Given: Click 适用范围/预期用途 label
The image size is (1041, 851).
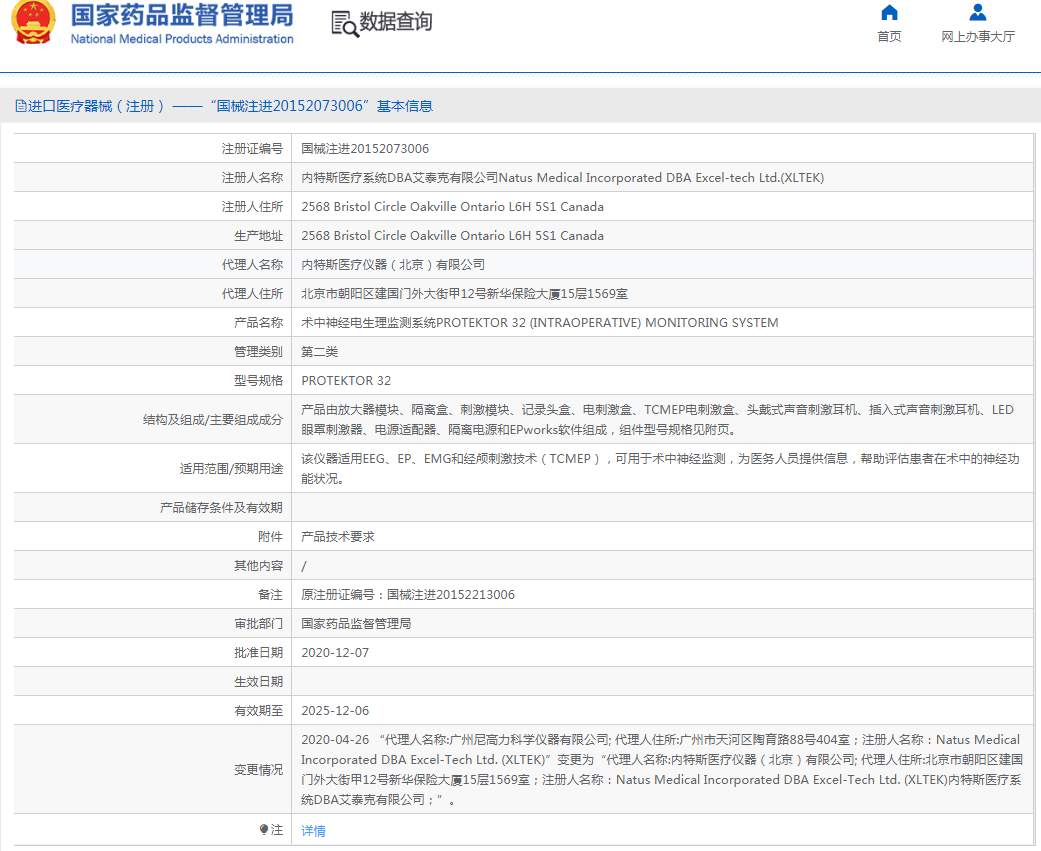Looking at the screenshot, I should pos(231,469).
